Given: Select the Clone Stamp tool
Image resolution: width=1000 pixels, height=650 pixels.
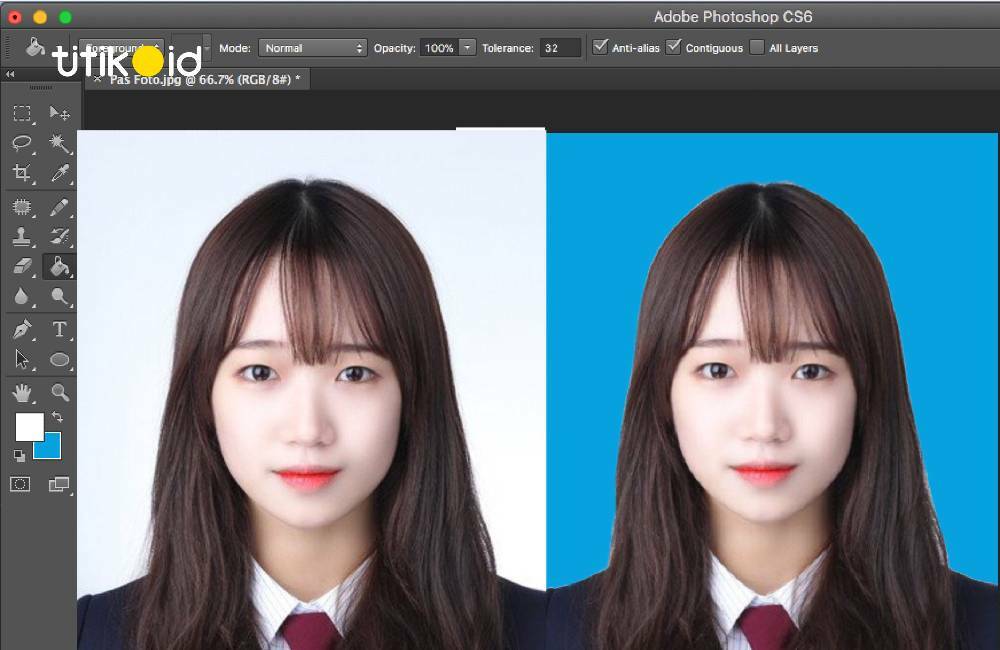Looking at the screenshot, I should tap(22, 237).
